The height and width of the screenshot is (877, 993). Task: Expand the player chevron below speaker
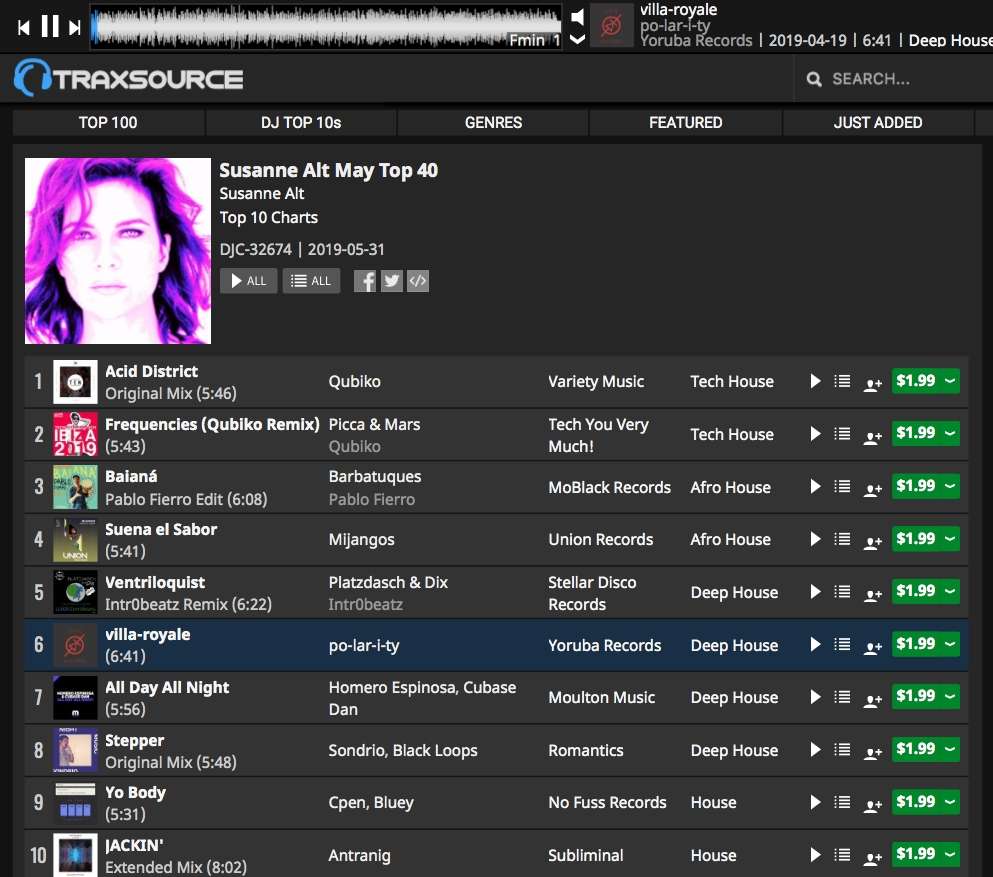point(577,39)
